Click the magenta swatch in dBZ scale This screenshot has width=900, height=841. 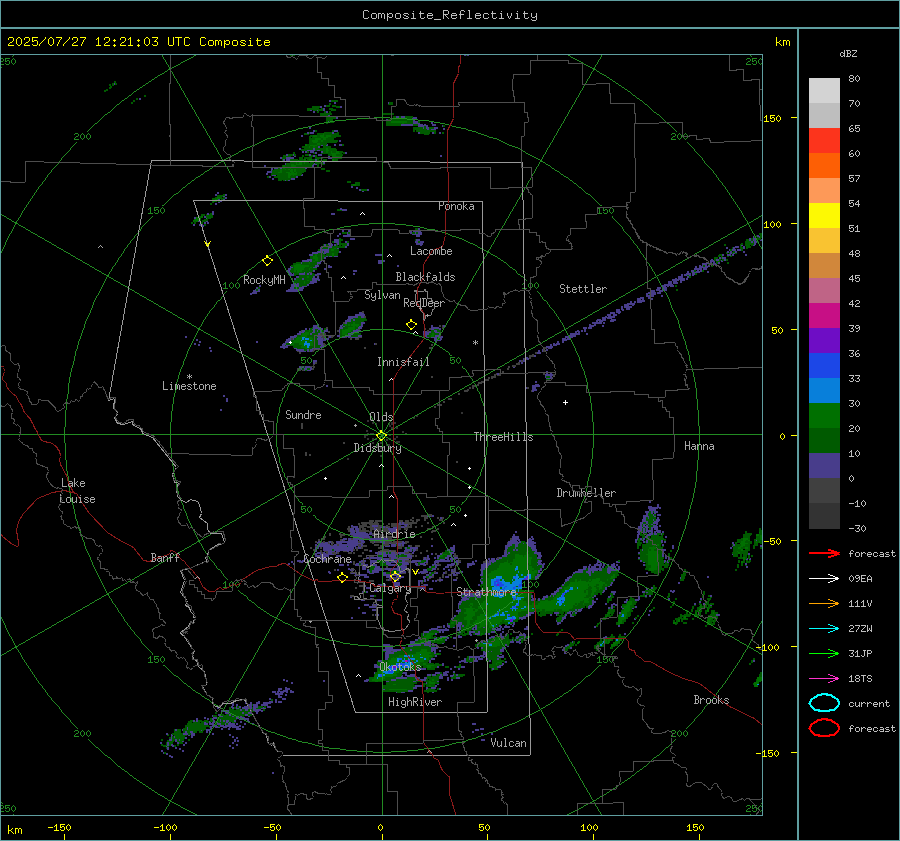point(824,315)
